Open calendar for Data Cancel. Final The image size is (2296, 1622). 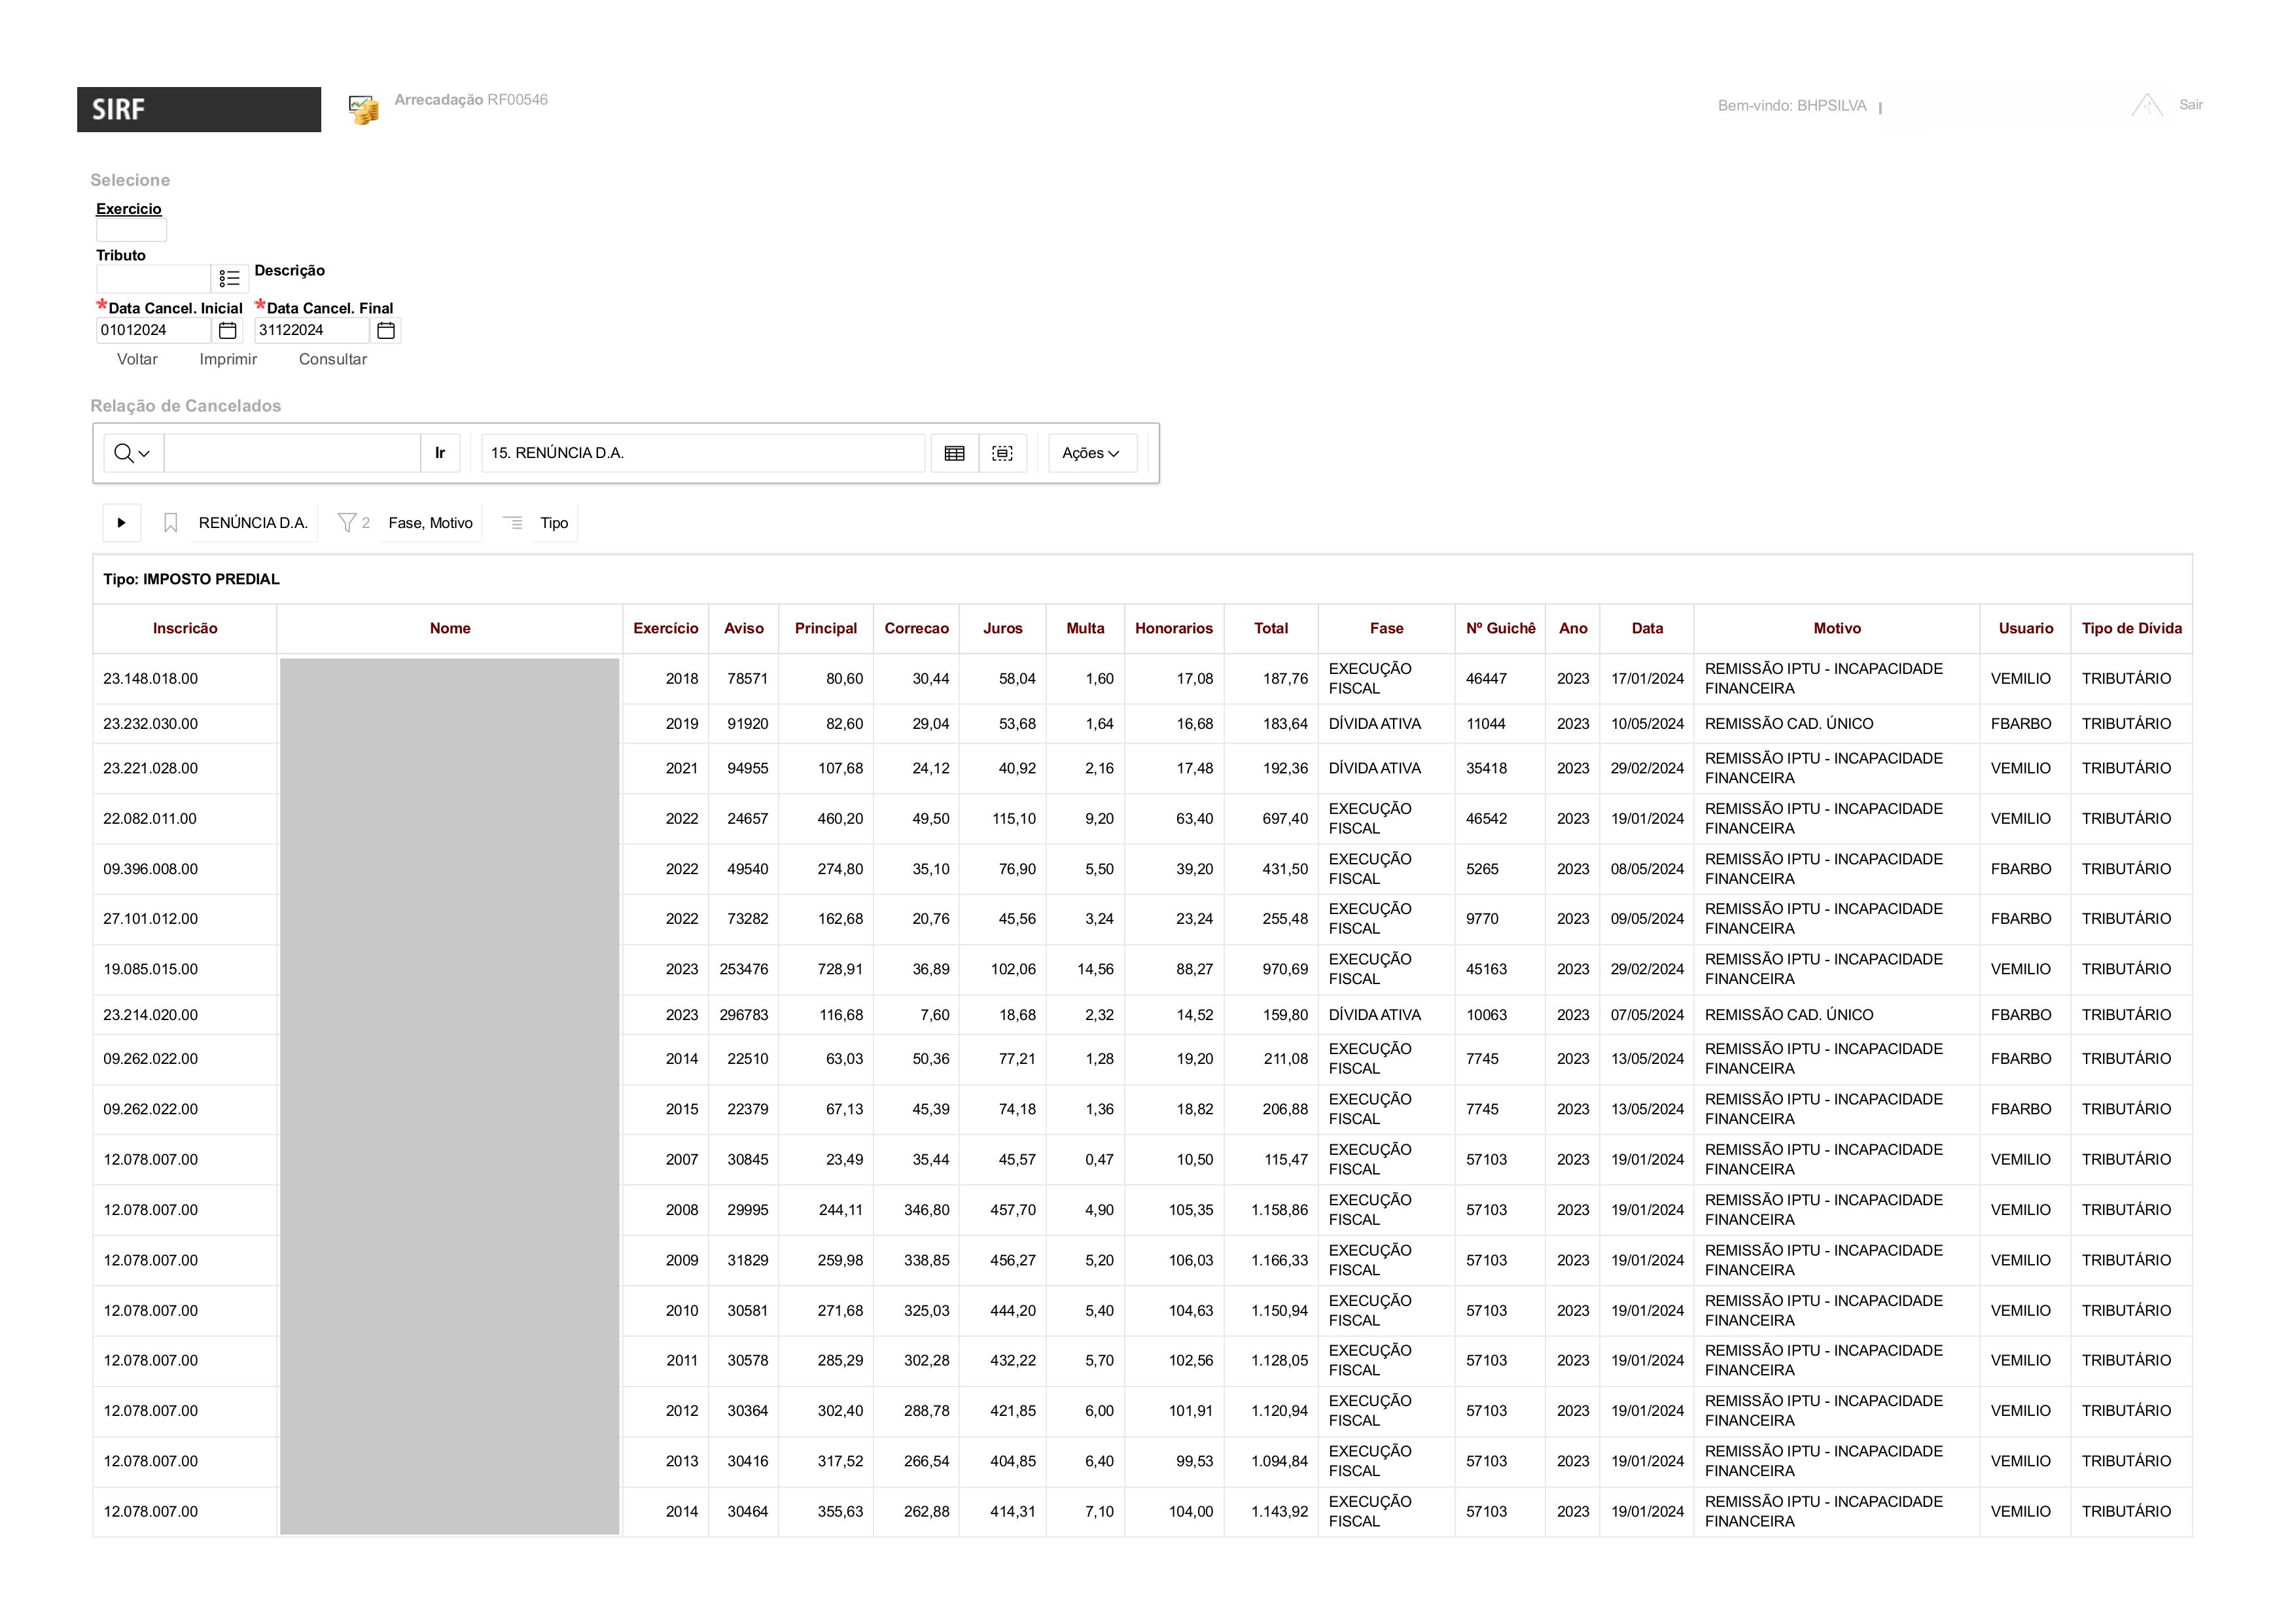coord(386,330)
